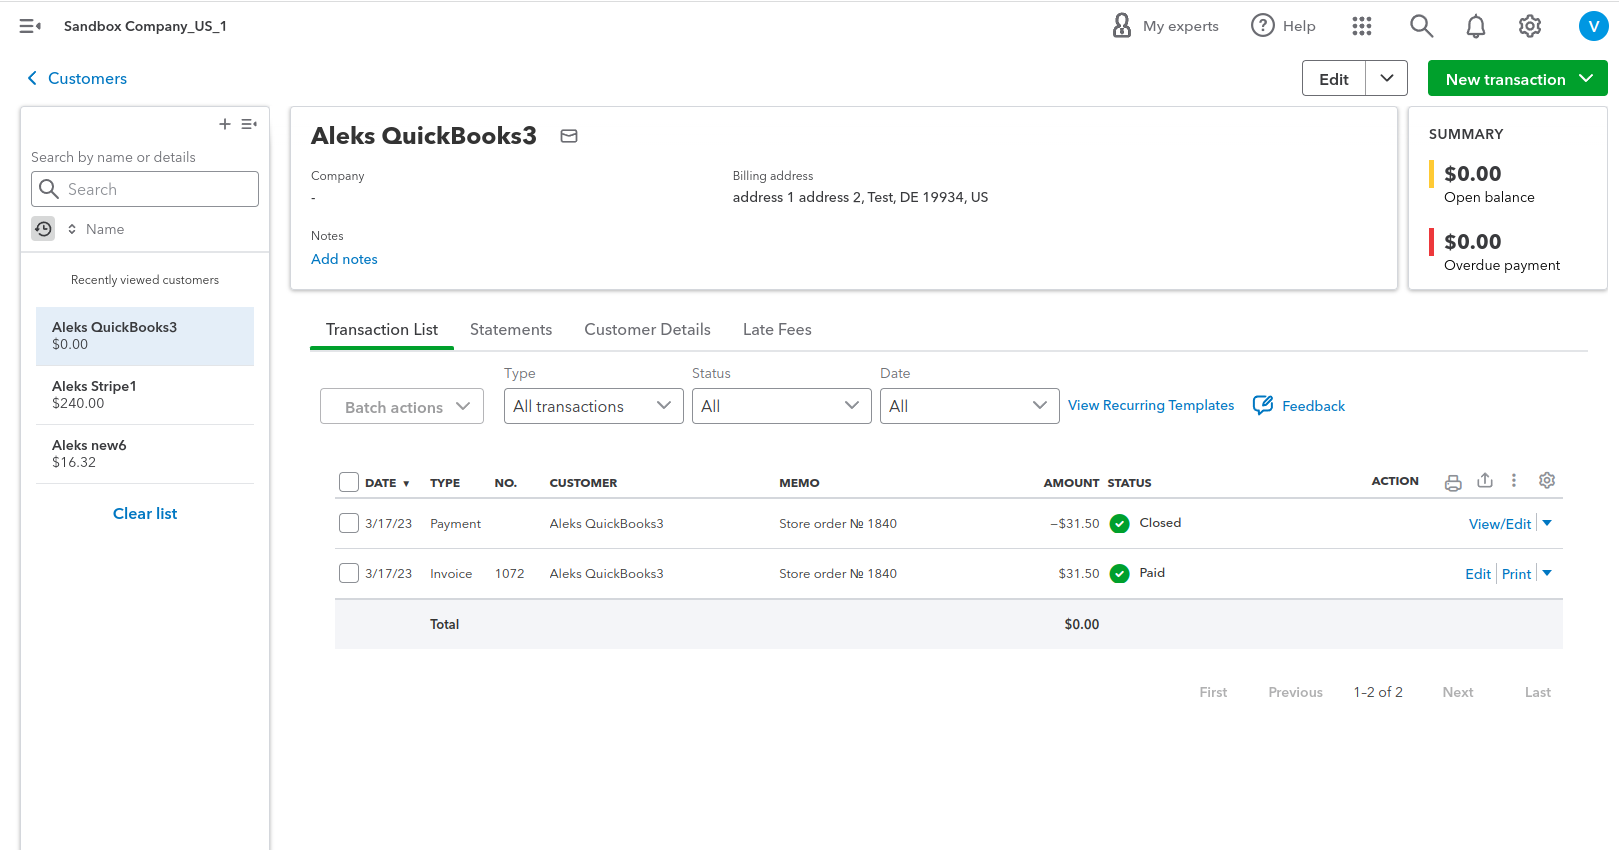Check the Invoice 1072 row checkbox
Viewport: 1619px width, 850px height.
point(349,573)
